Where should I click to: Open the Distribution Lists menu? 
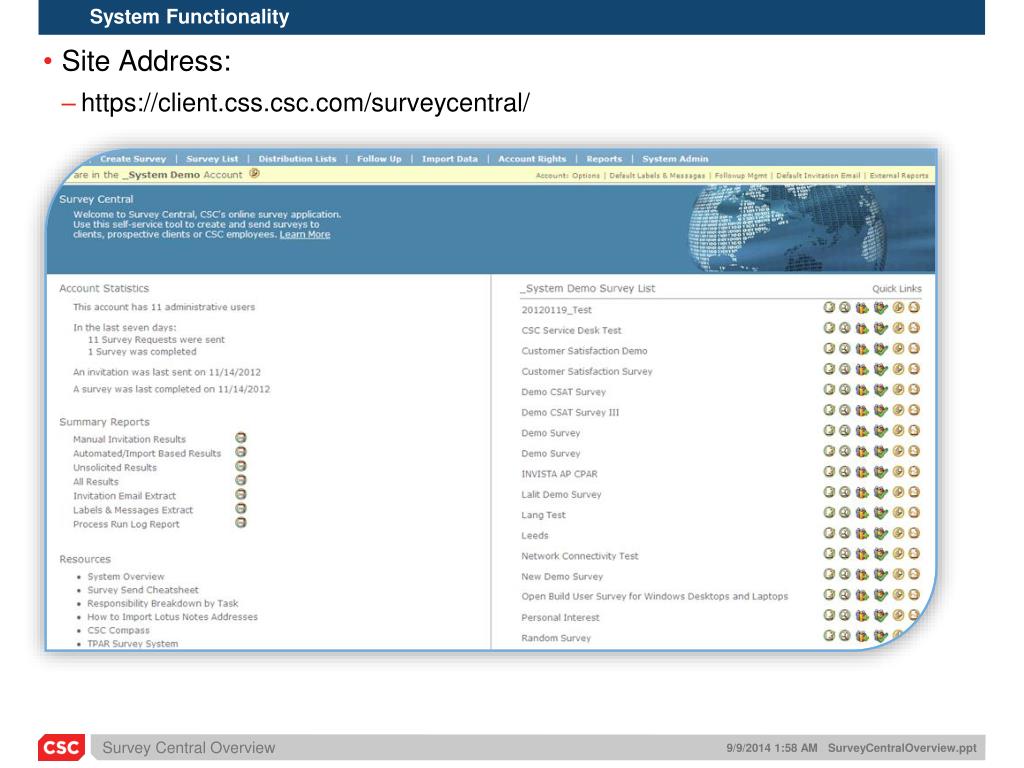pyautogui.click(x=297, y=159)
